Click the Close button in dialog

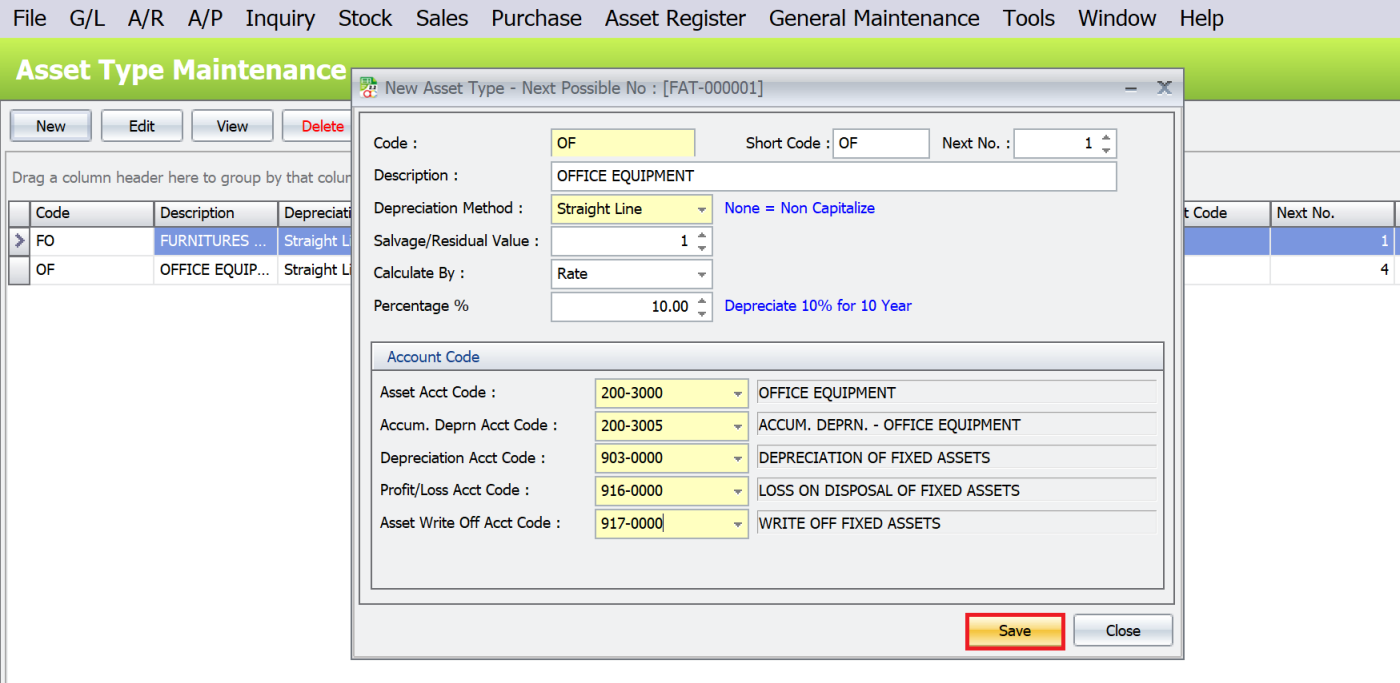click(1123, 631)
